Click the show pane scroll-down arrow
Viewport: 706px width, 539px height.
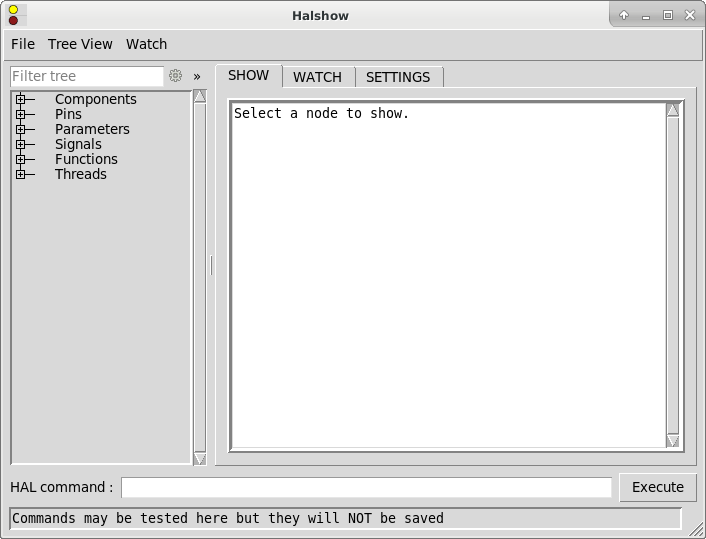(672, 441)
